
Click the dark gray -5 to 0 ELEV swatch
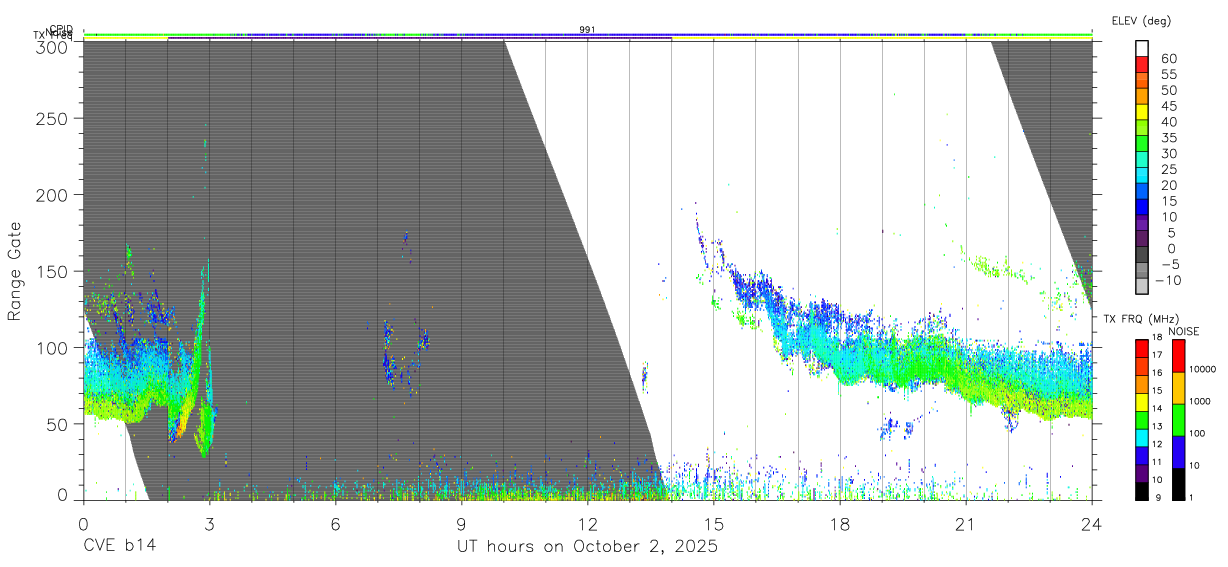point(1142,256)
